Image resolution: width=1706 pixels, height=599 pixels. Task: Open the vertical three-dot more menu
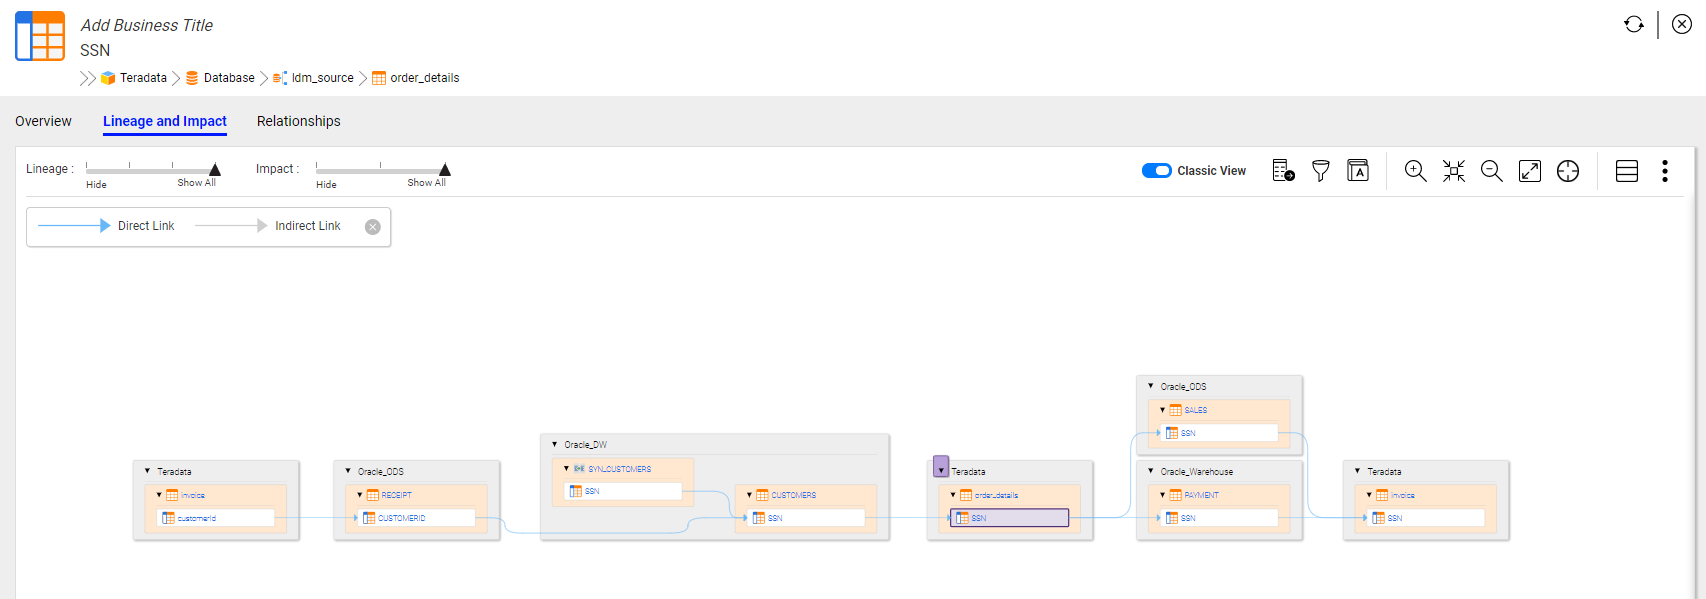[x=1665, y=171]
